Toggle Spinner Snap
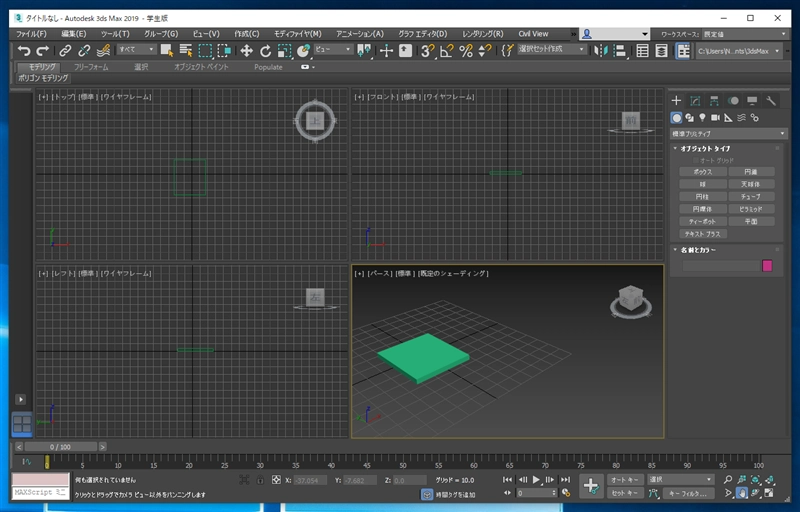Viewport: 800px width, 512px height. click(x=485, y=50)
